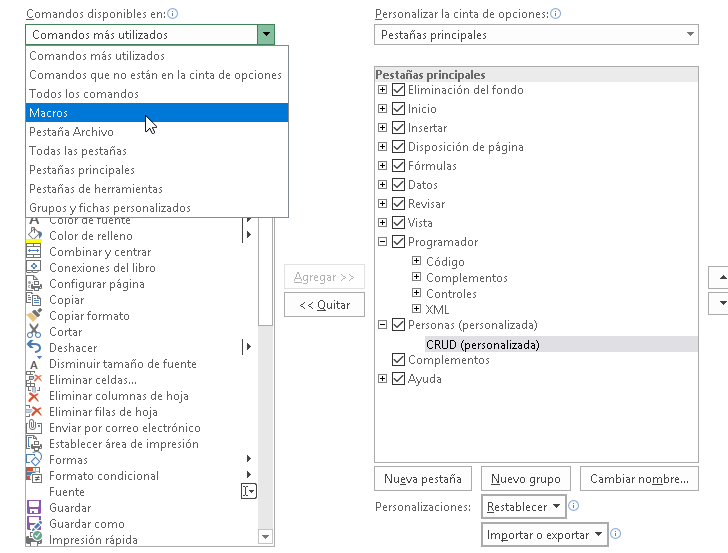This screenshot has width=728, height=553.
Task: Click the Cambiar nombre button
Action: pyautogui.click(x=639, y=479)
